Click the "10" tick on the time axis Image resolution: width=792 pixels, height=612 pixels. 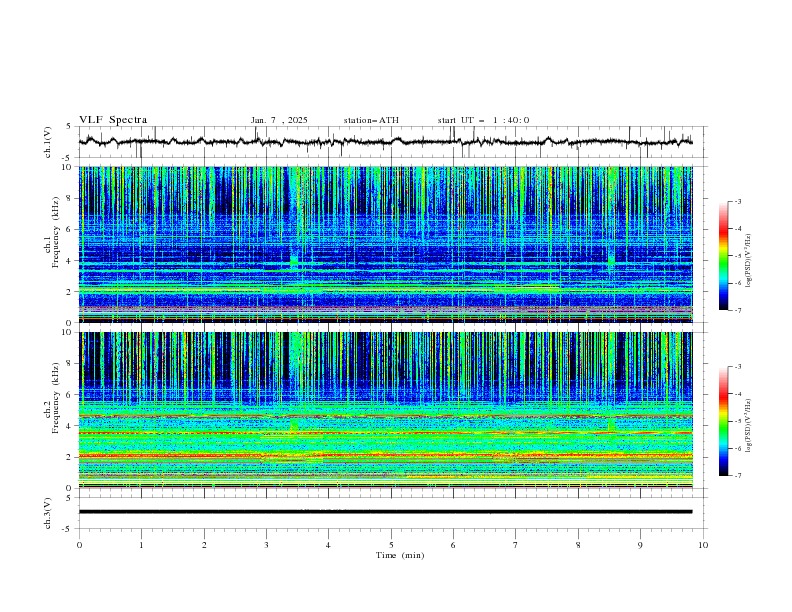pyautogui.click(x=703, y=545)
